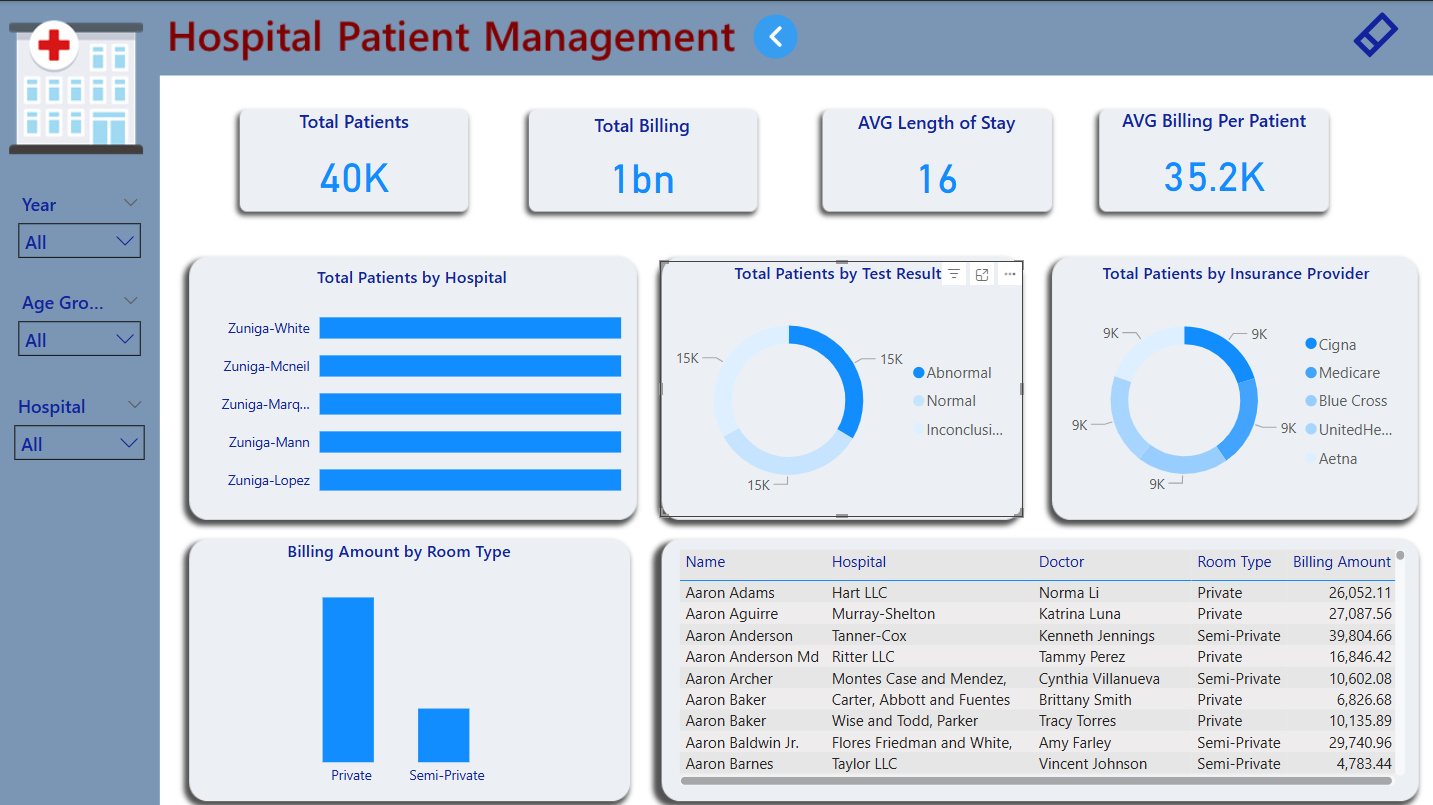Sort table by Doctor column header
This screenshot has height=805, width=1433.
(1061, 562)
